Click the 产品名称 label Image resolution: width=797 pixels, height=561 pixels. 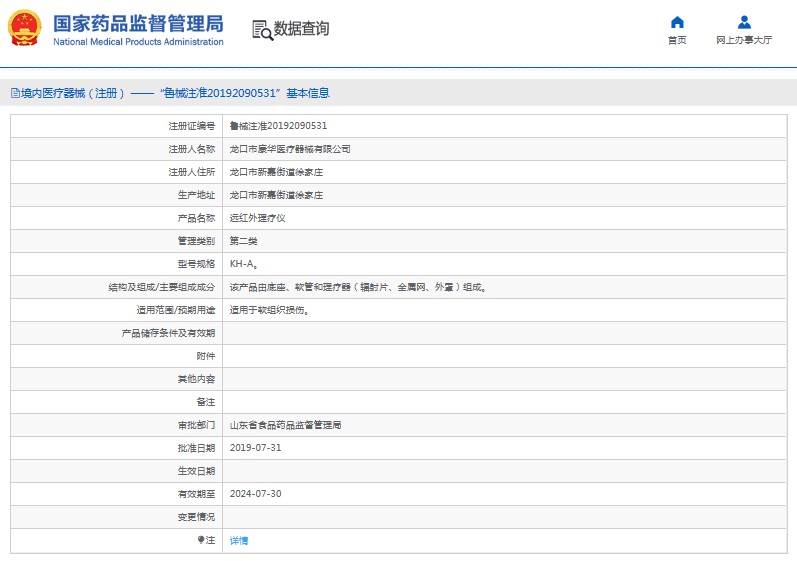tap(196, 218)
